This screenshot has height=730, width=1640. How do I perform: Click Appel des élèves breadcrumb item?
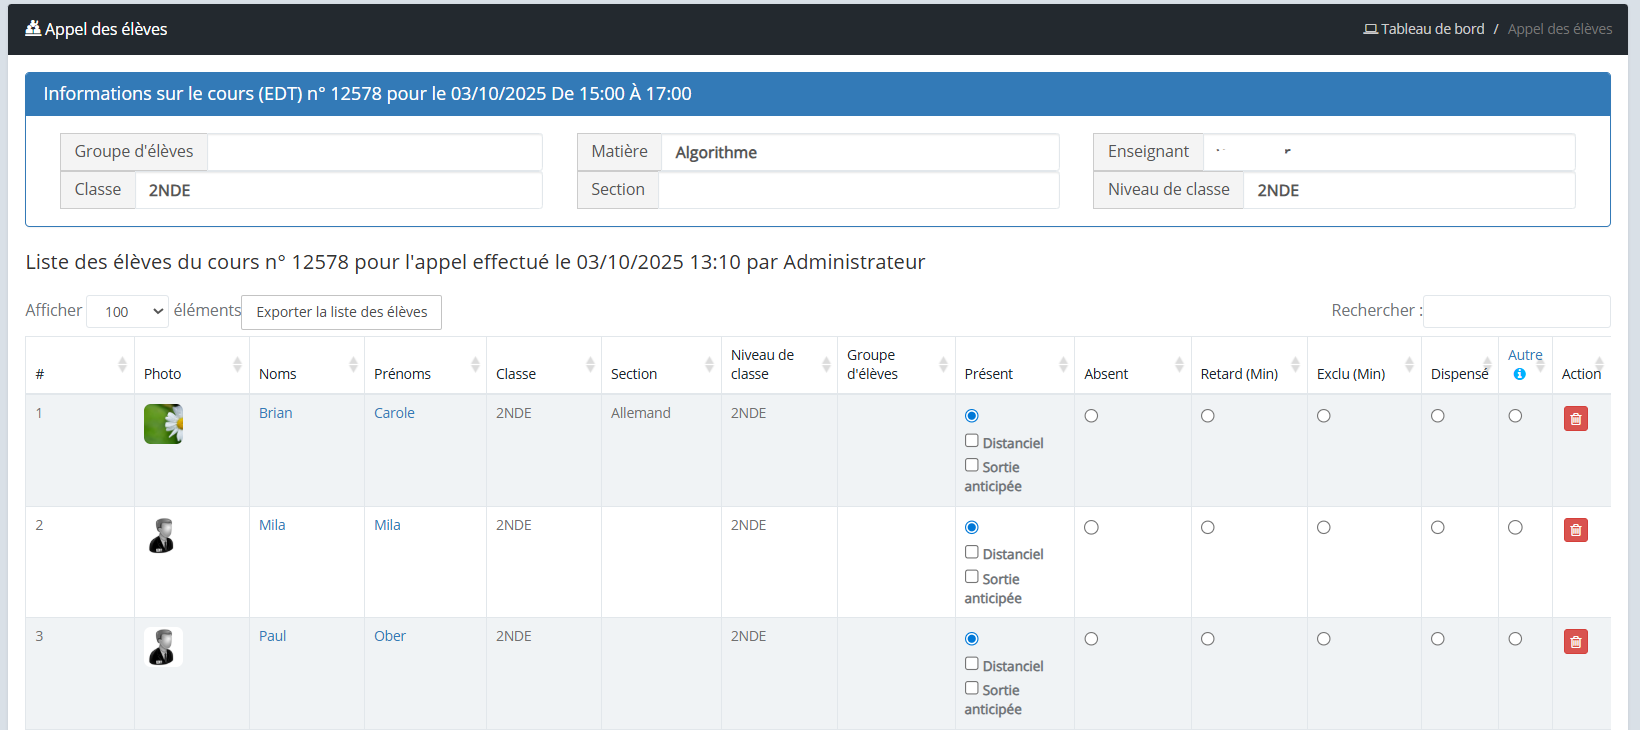pos(1559,29)
